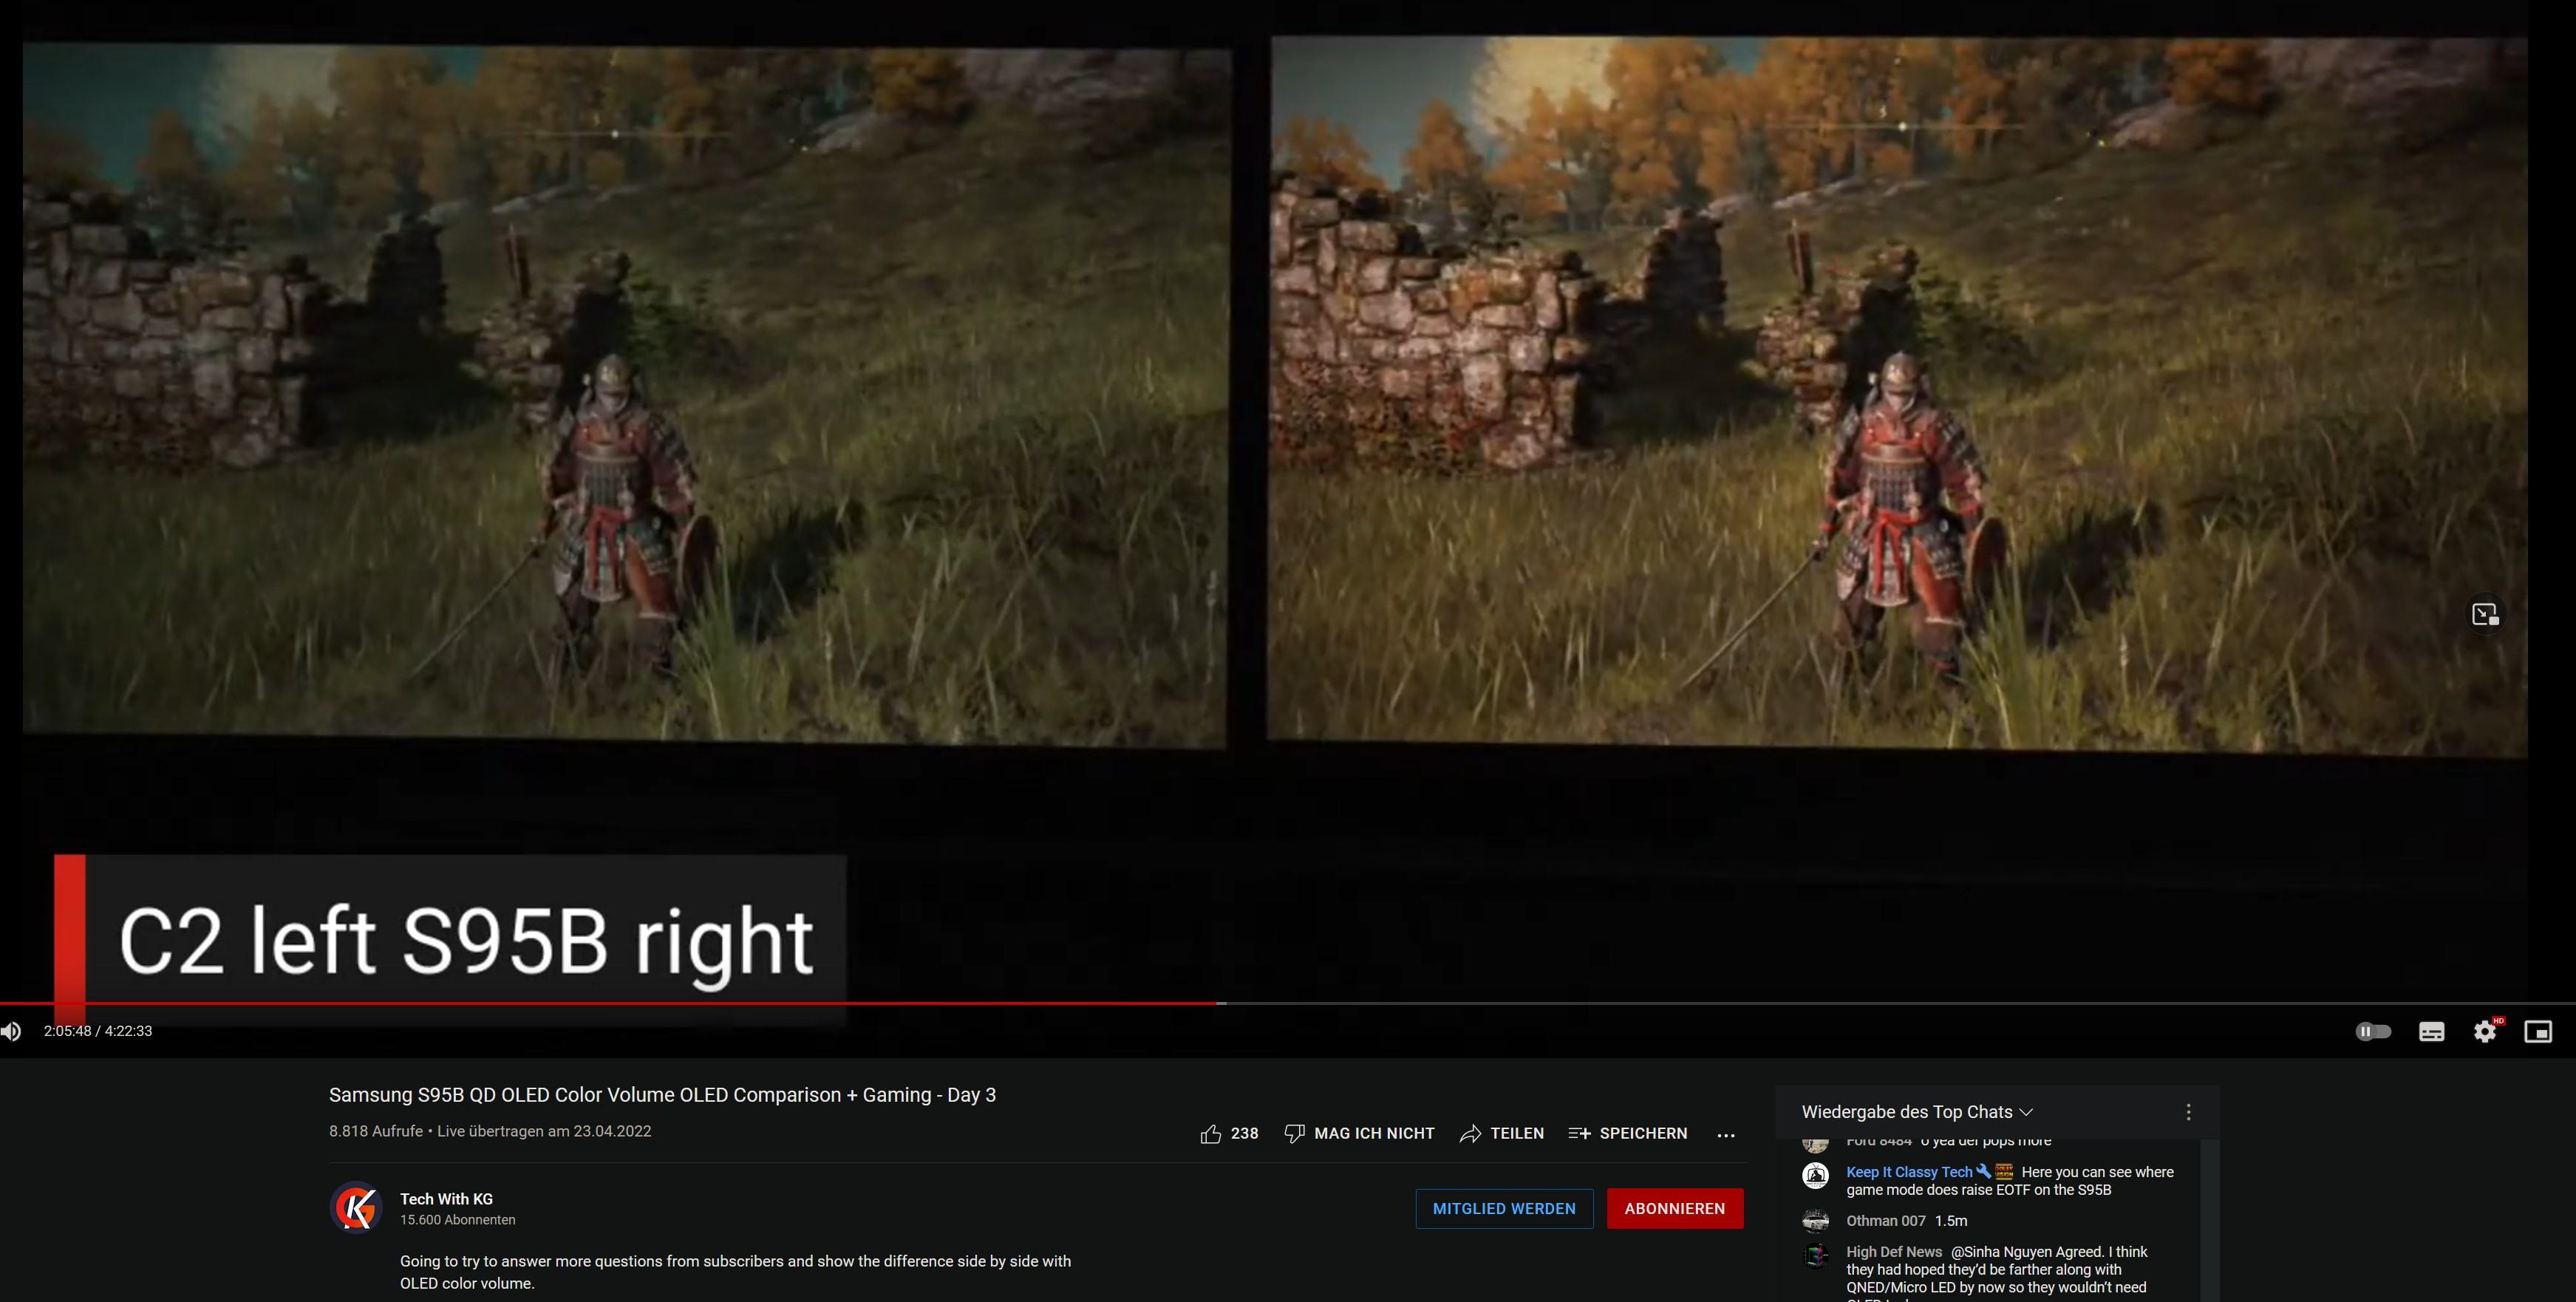2576x1302 pixels.
Task: Click the 15.600 Abonnenten subscriber count
Action: click(457, 1220)
